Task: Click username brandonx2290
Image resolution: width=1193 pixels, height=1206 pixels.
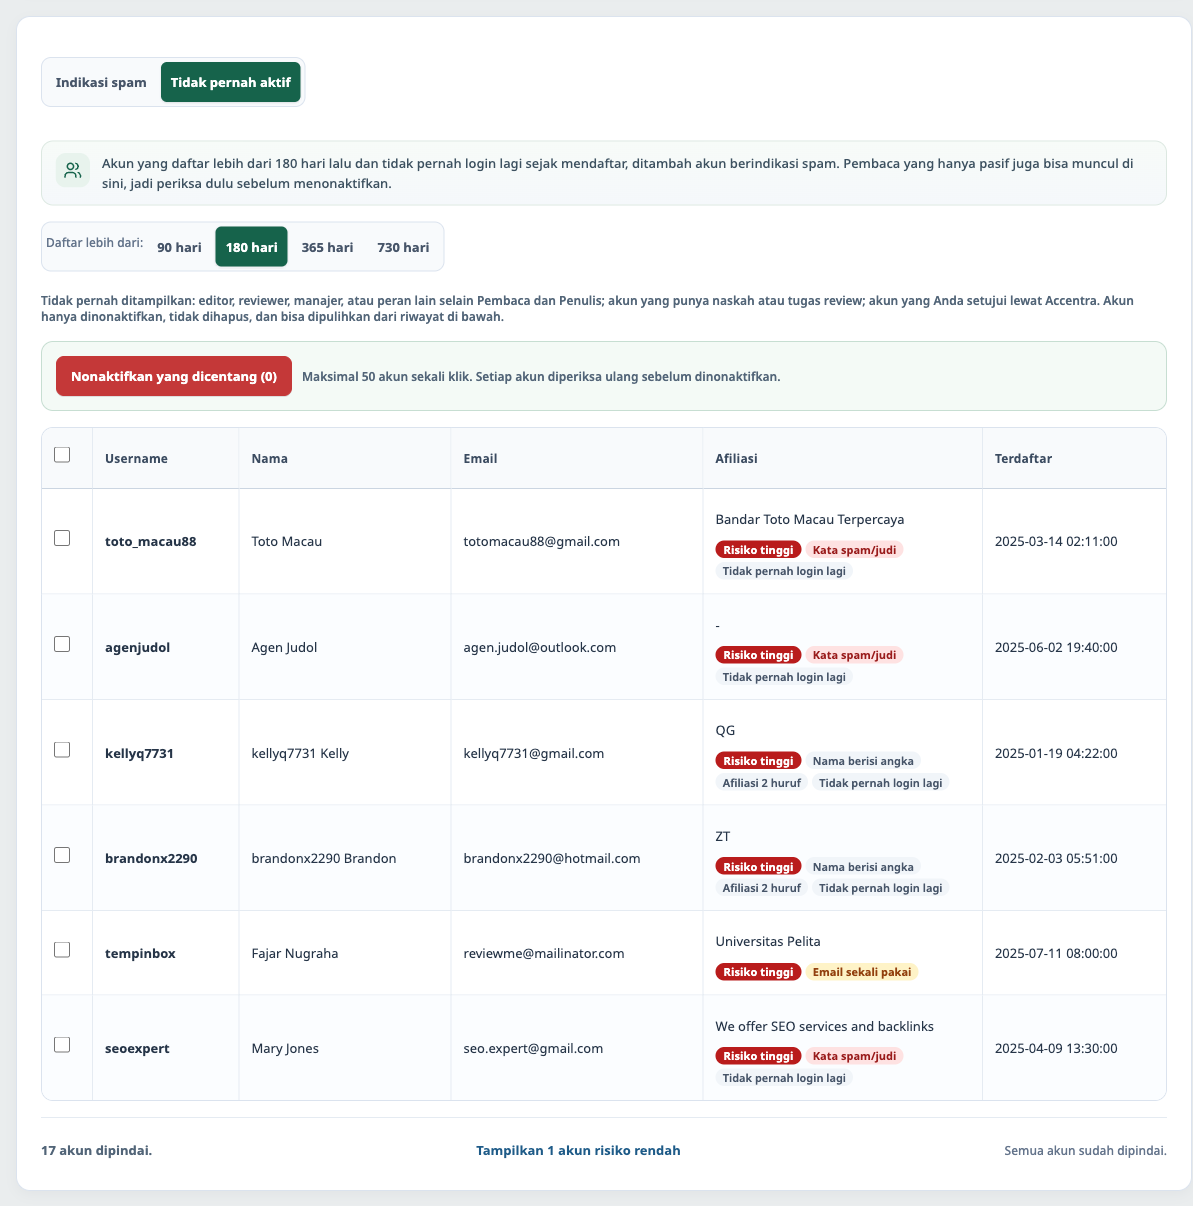Action: 151,858
